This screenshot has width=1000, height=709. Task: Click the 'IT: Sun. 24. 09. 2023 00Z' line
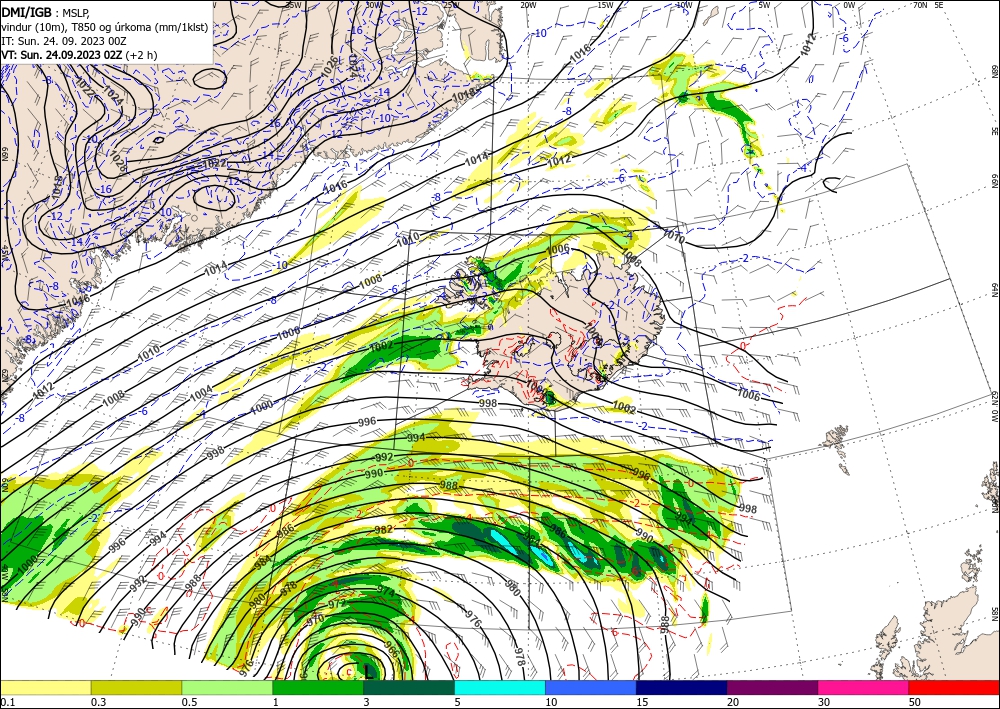pos(64,41)
